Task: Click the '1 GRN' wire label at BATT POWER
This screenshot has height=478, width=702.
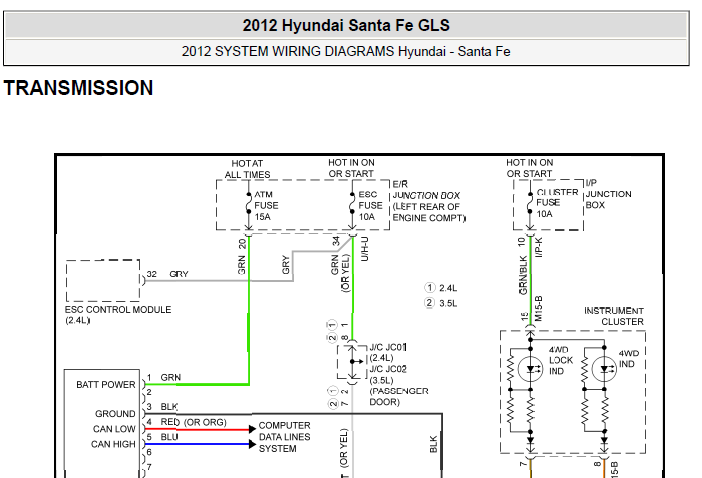Action: click(164, 377)
